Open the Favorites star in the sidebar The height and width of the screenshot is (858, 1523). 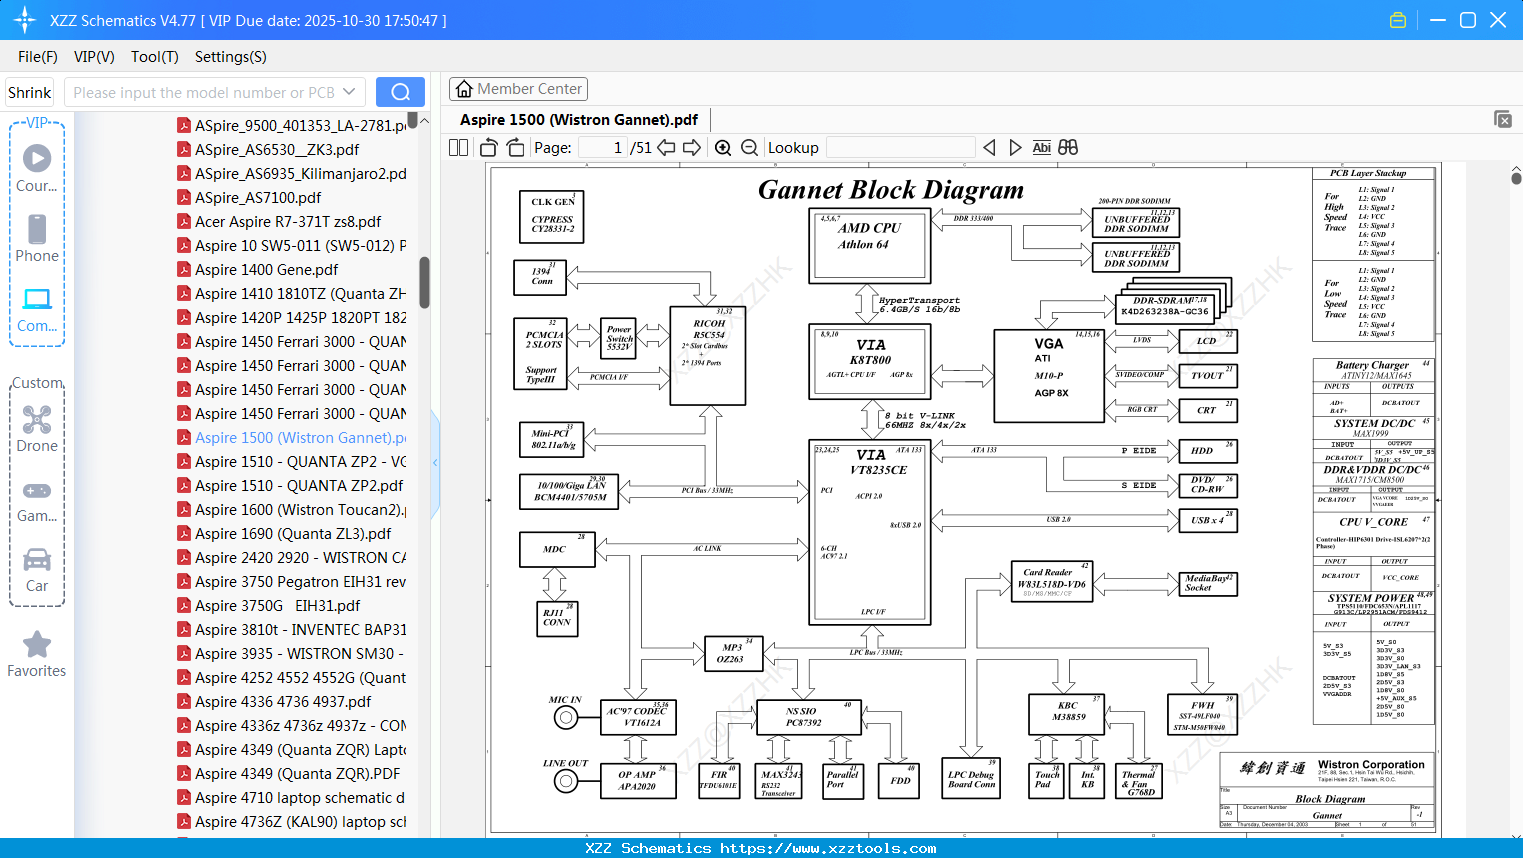point(37,654)
